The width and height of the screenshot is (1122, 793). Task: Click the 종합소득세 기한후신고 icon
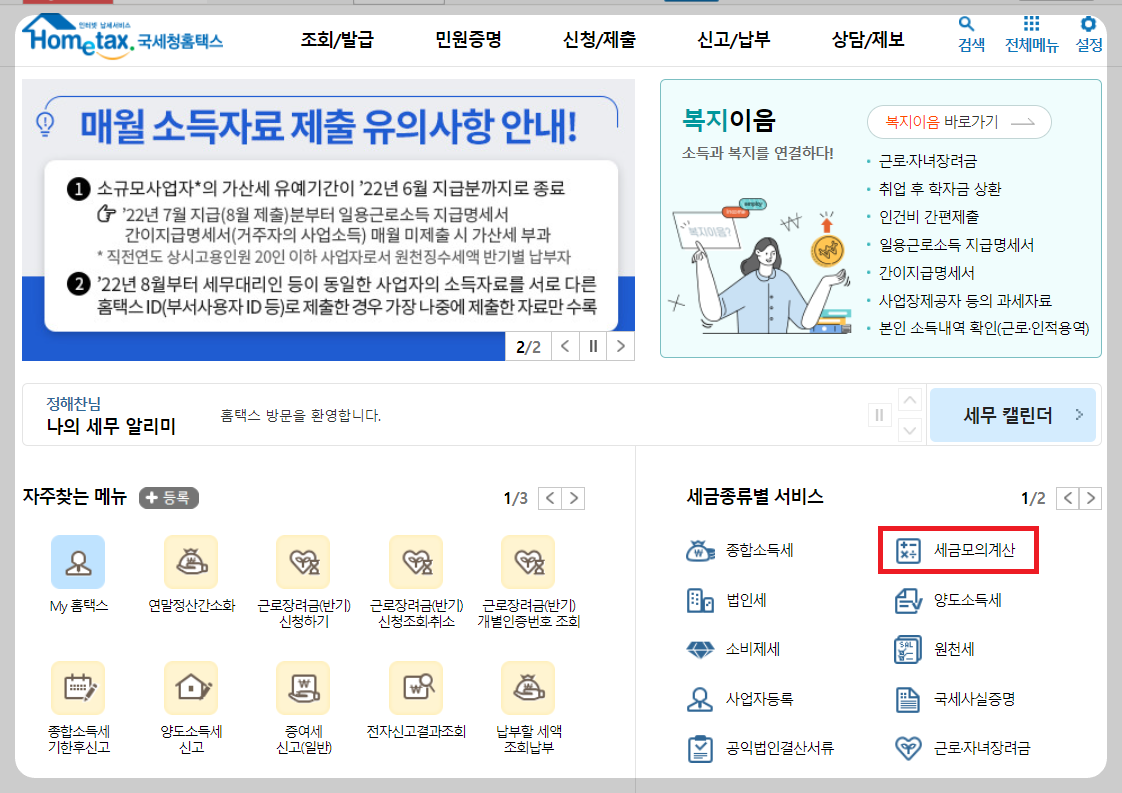(79, 687)
